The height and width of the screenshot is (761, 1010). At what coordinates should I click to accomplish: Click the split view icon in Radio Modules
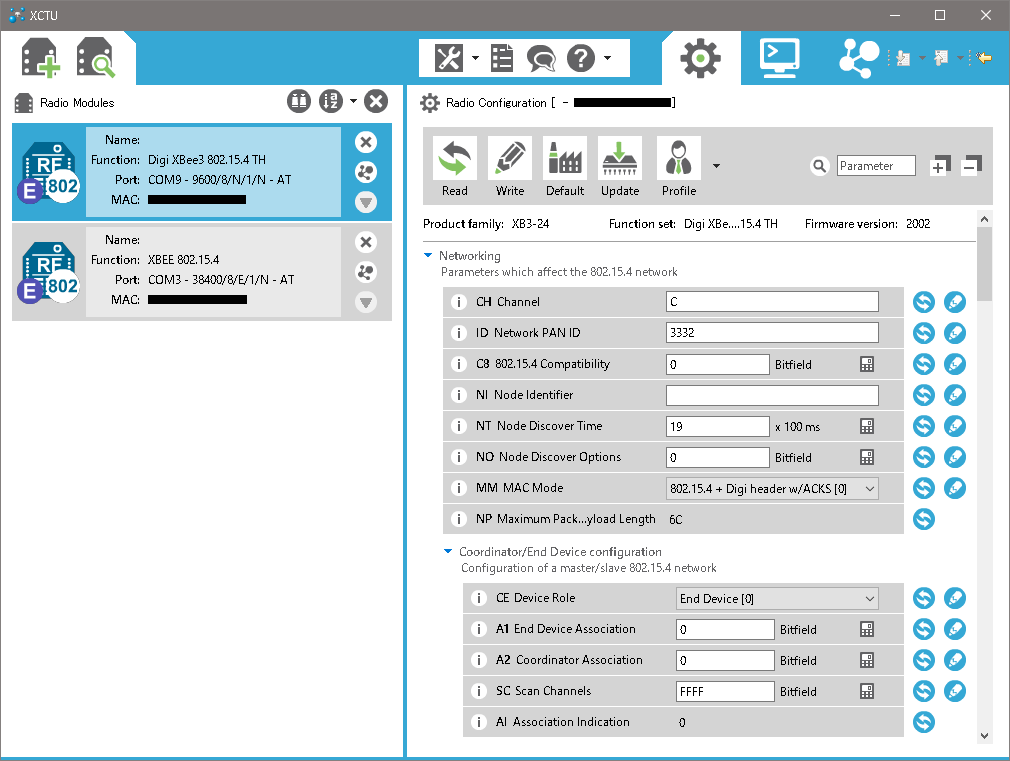coord(299,101)
